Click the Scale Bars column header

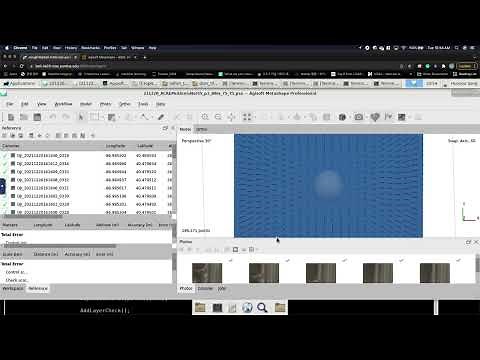(x=13, y=254)
